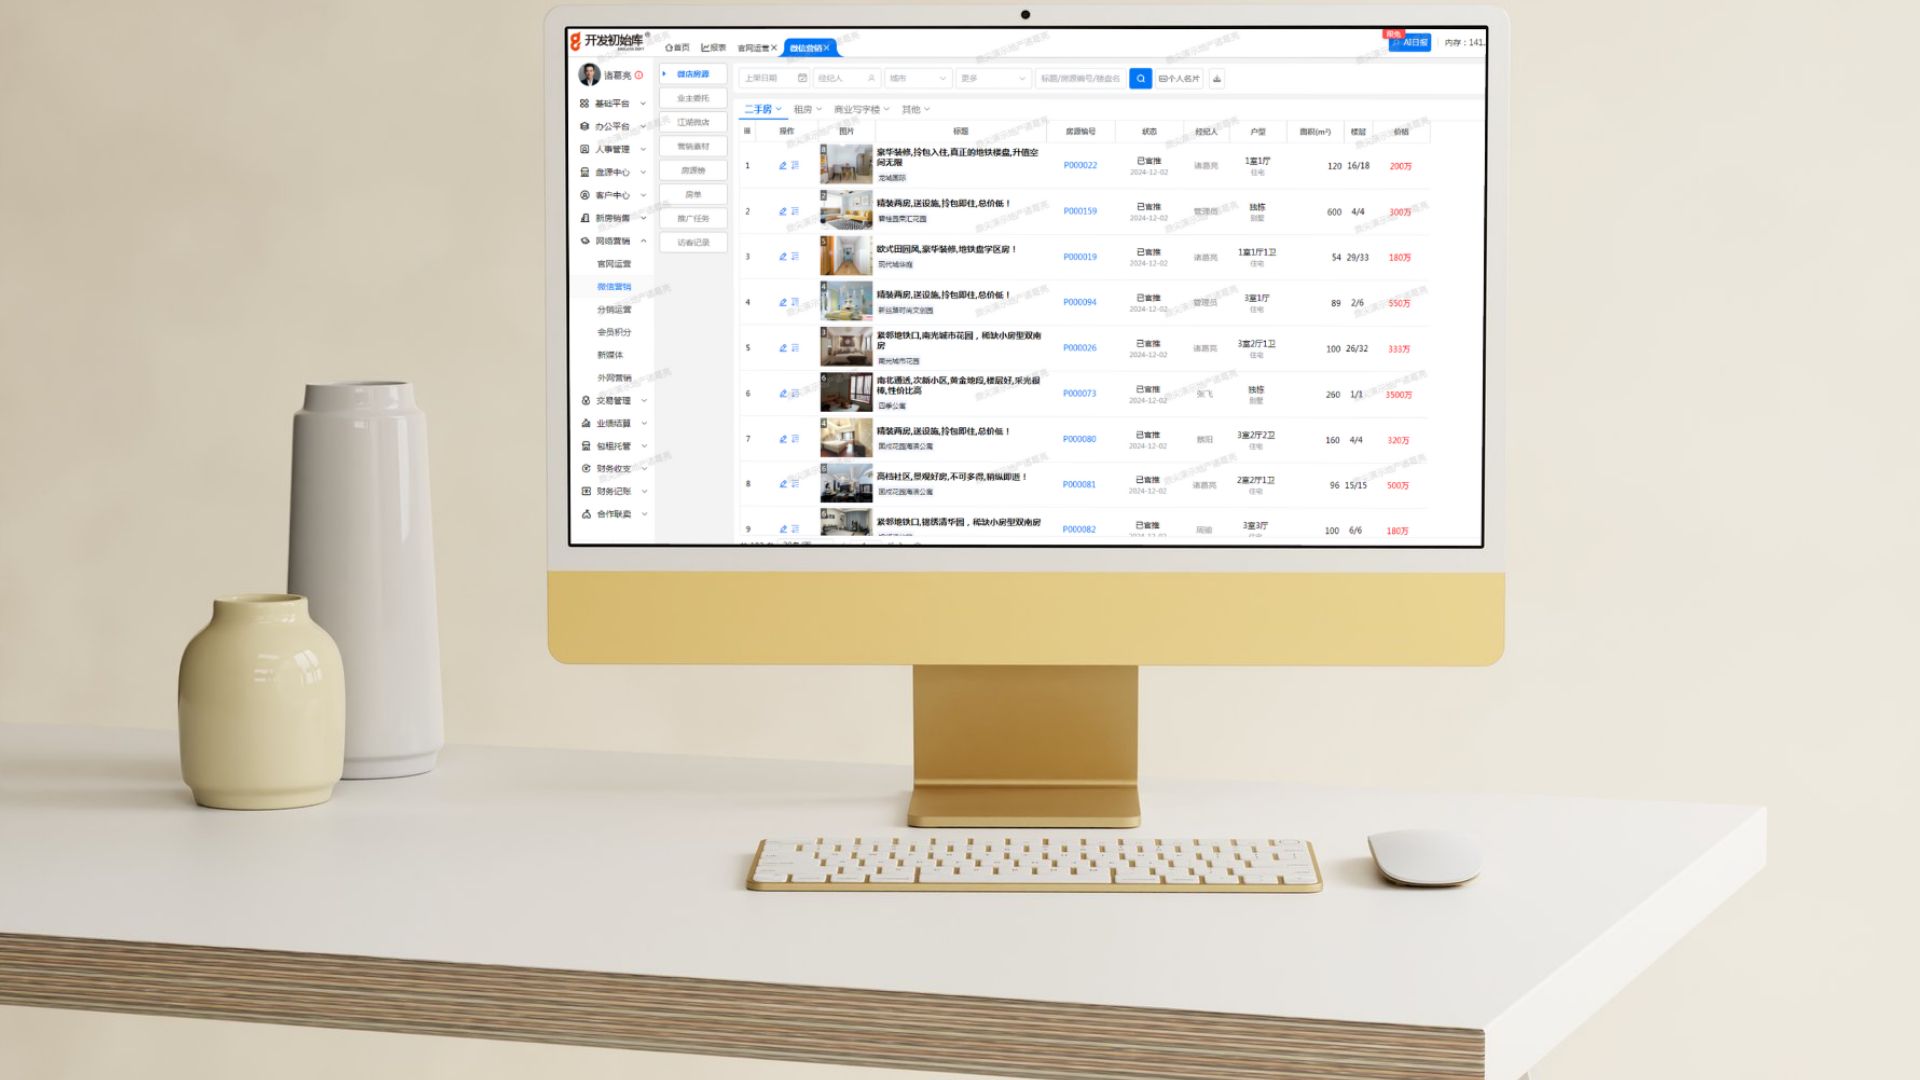Open the 更多 filter dropdown

(x=992, y=78)
